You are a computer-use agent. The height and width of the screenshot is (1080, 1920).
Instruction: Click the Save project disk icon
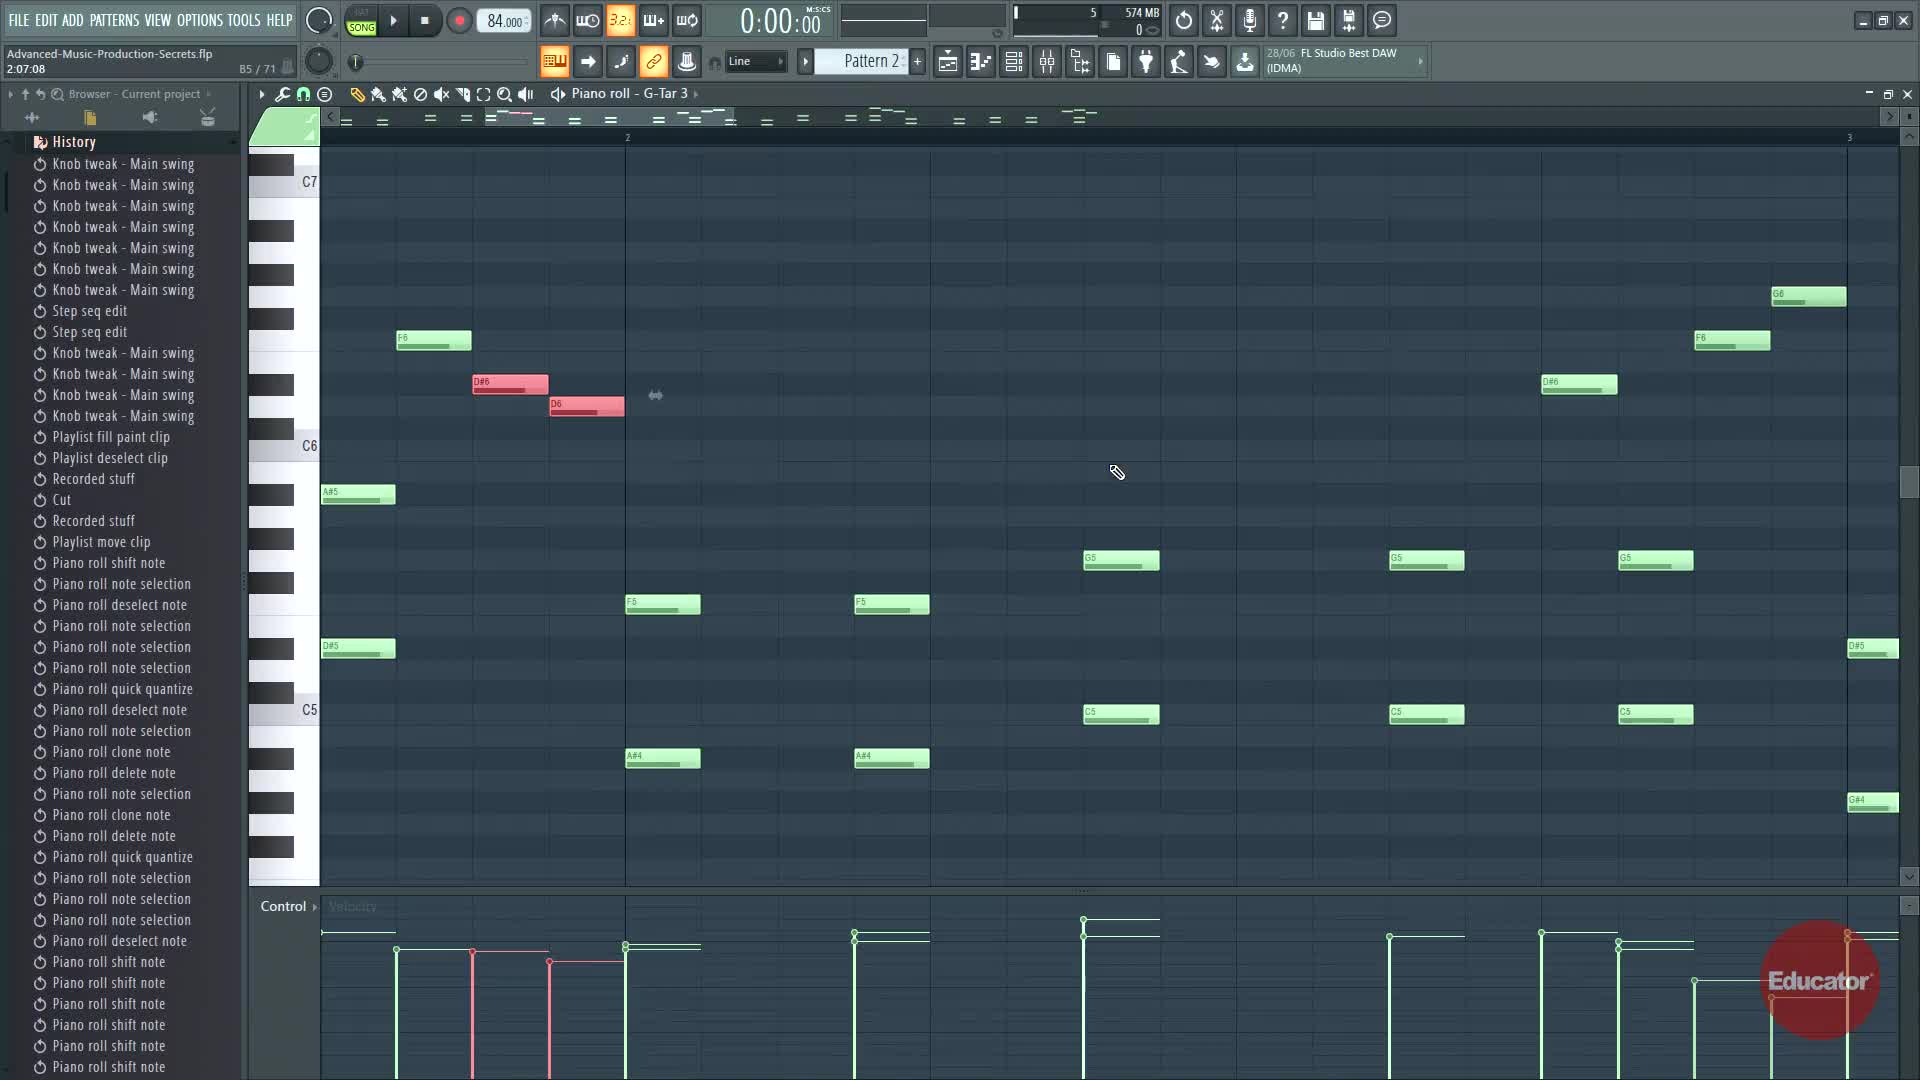[x=1316, y=20]
